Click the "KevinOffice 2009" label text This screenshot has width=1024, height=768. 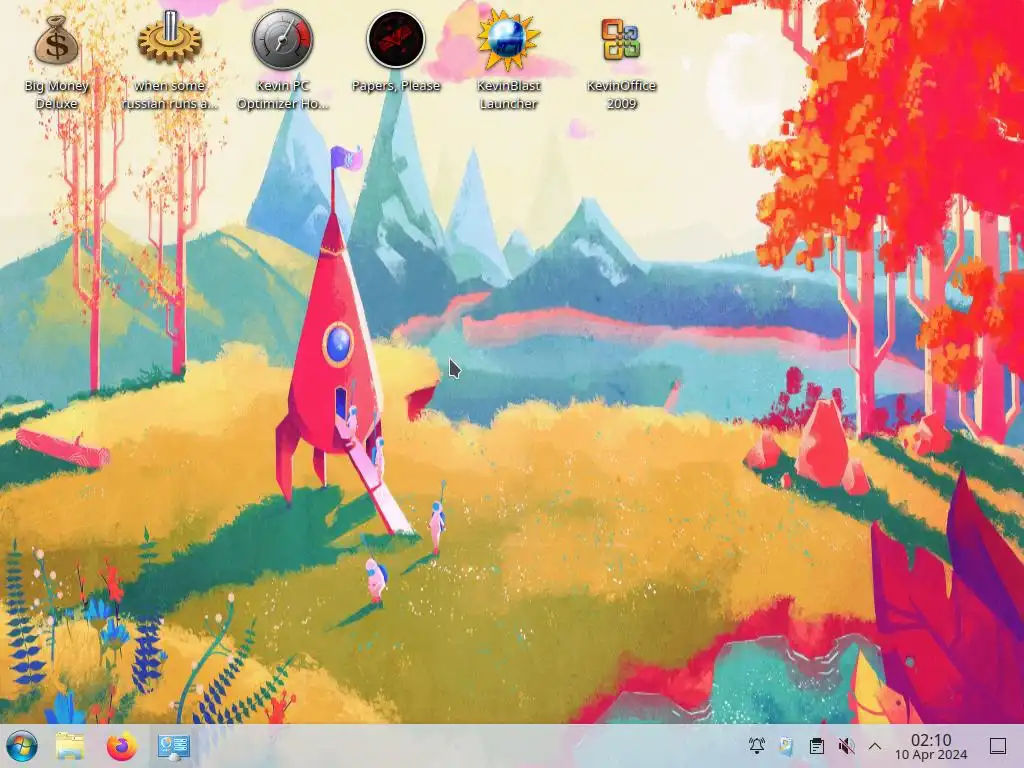[x=621, y=95]
